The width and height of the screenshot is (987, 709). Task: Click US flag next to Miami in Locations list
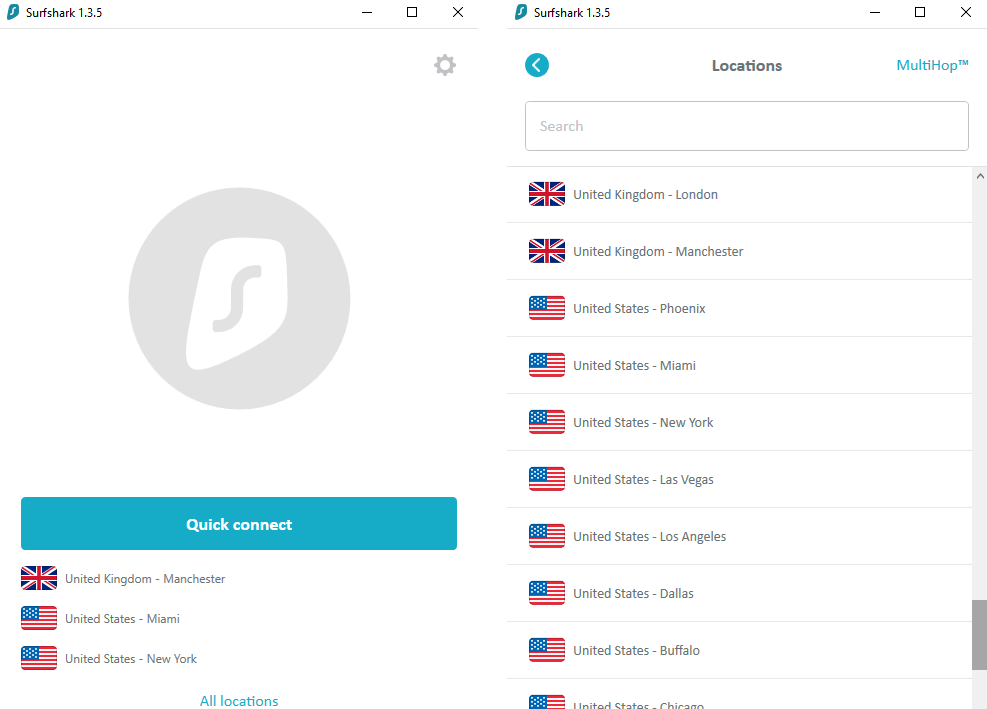tap(547, 365)
